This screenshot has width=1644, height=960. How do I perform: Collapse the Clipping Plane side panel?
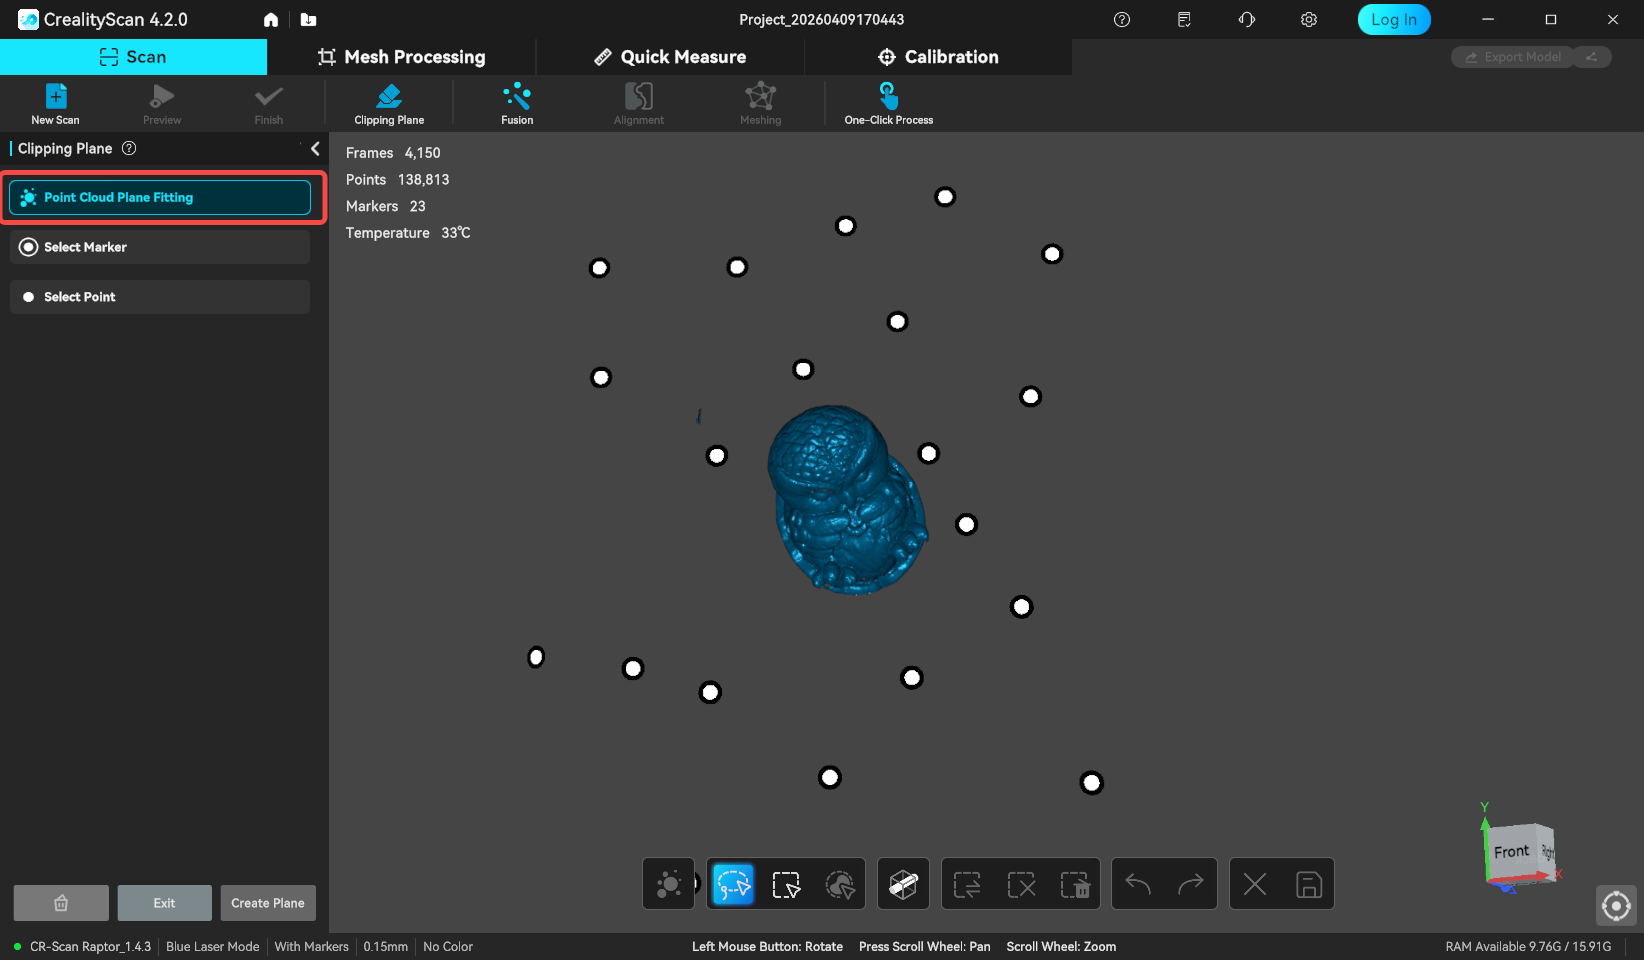[x=315, y=149]
